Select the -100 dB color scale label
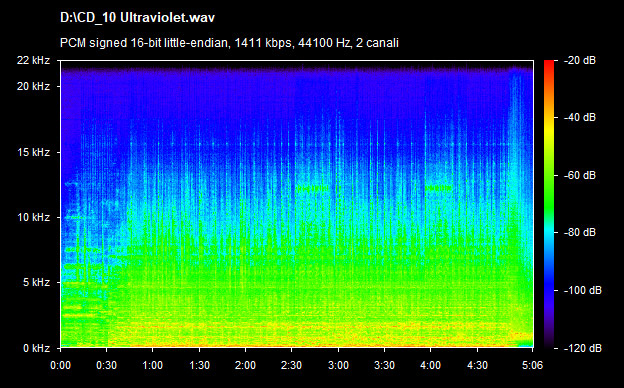624x388 pixels. 583,291
